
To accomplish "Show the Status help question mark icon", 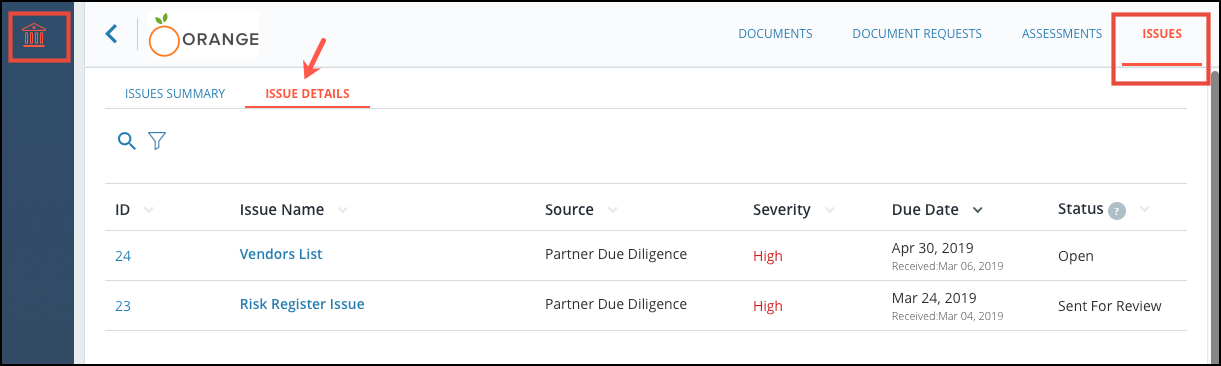I will coord(1117,211).
